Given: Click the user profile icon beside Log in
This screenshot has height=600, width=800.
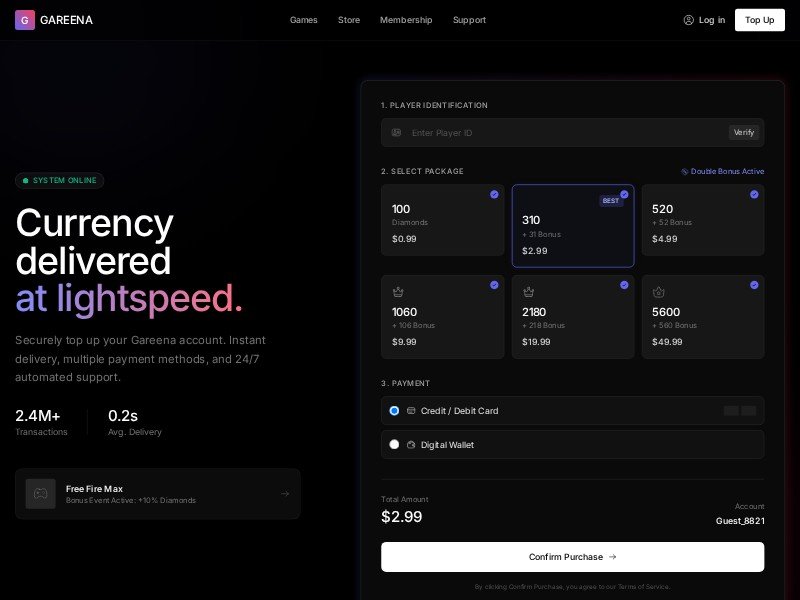Looking at the screenshot, I should 688,20.
